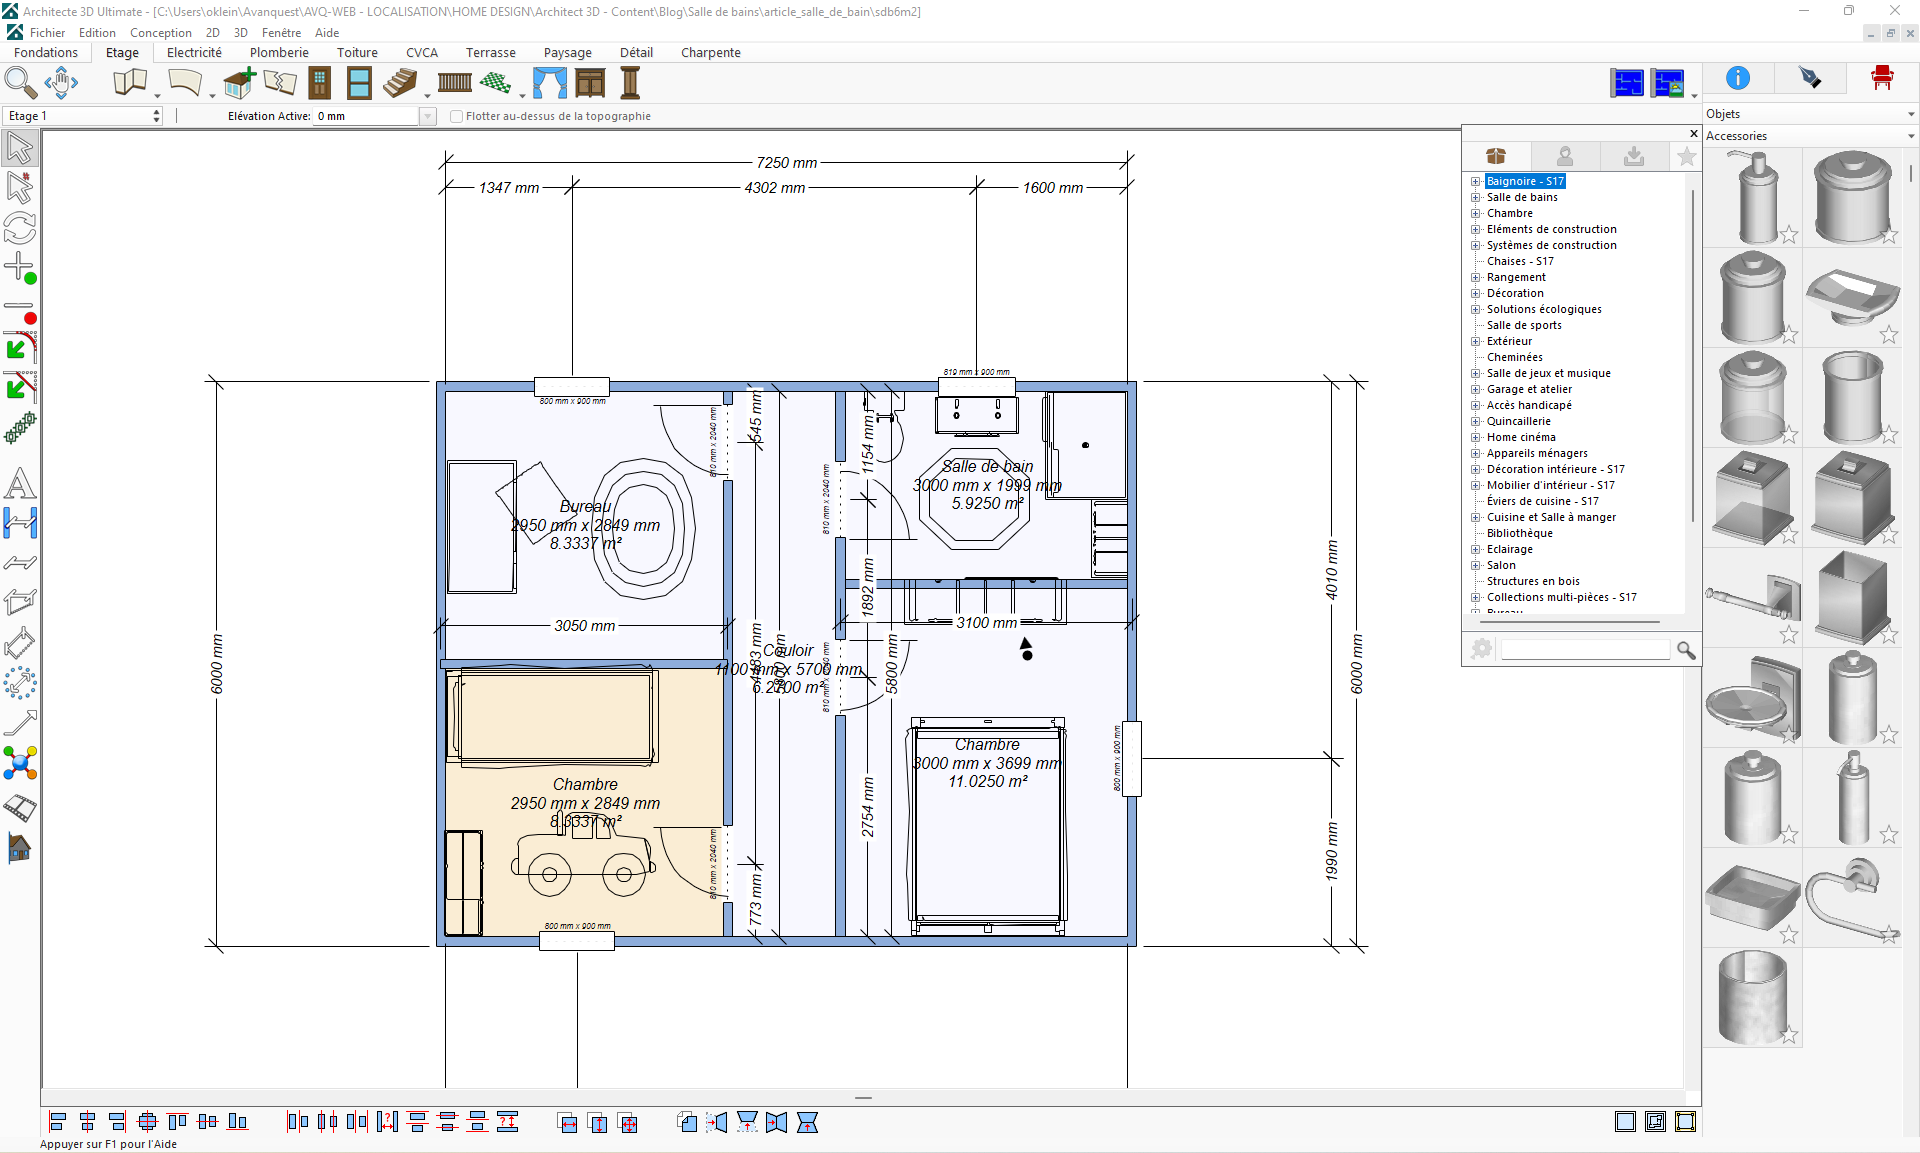This screenshot has width=1920, height=1153.
Task: Choose the wooden cabinet tool
Action: click(x=590, y=83)
